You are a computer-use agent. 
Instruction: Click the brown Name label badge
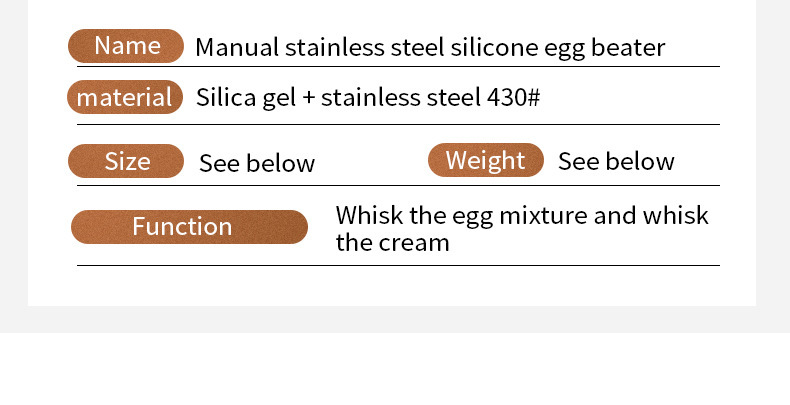(126, 46)
